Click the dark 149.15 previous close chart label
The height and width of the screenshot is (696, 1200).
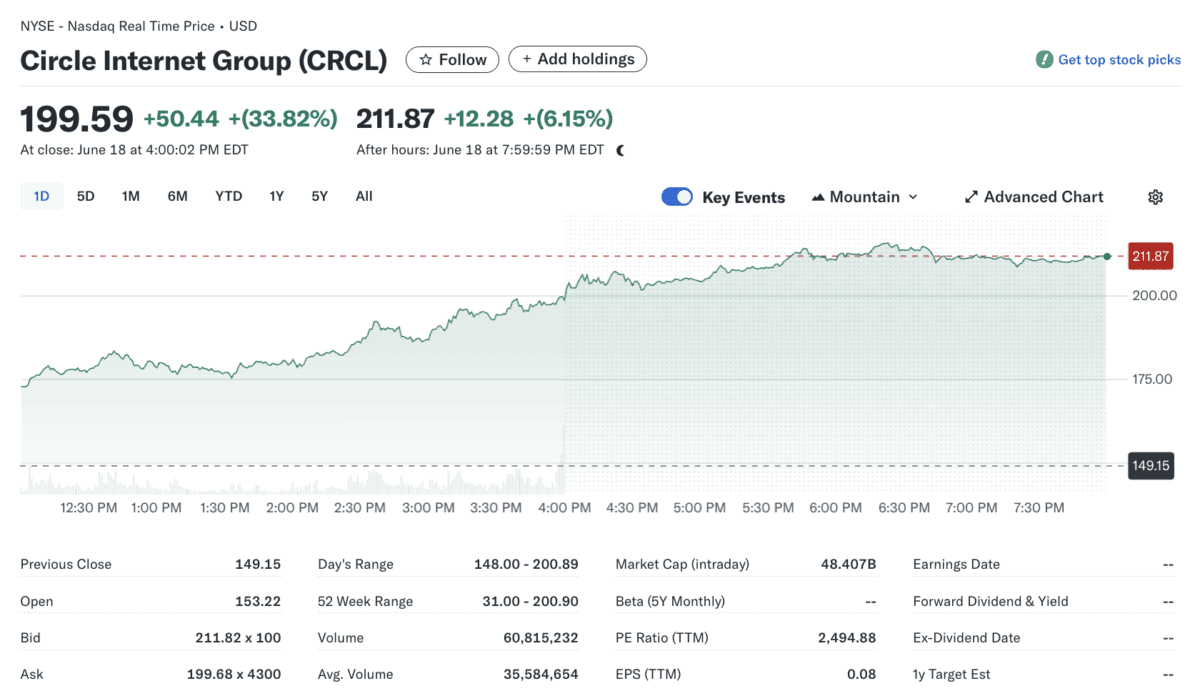pos(1150,465)
